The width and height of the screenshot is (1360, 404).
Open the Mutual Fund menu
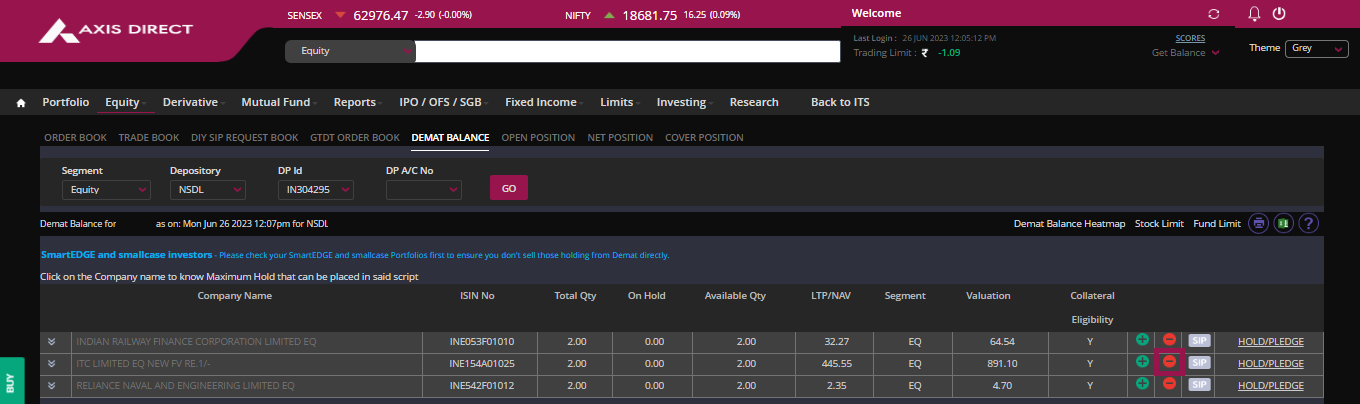[278, 102]
